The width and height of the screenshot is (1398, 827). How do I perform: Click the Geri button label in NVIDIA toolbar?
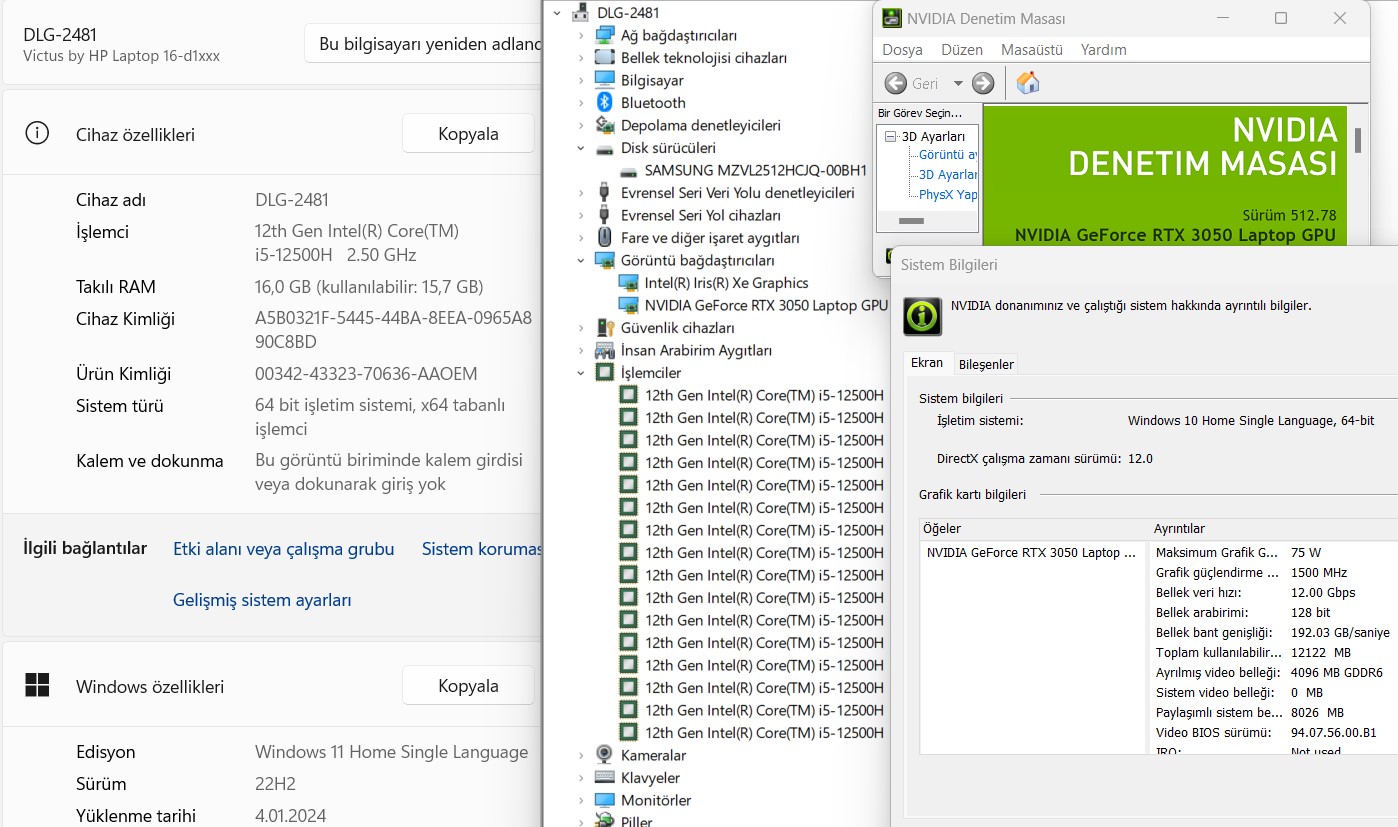pos(925,84)
